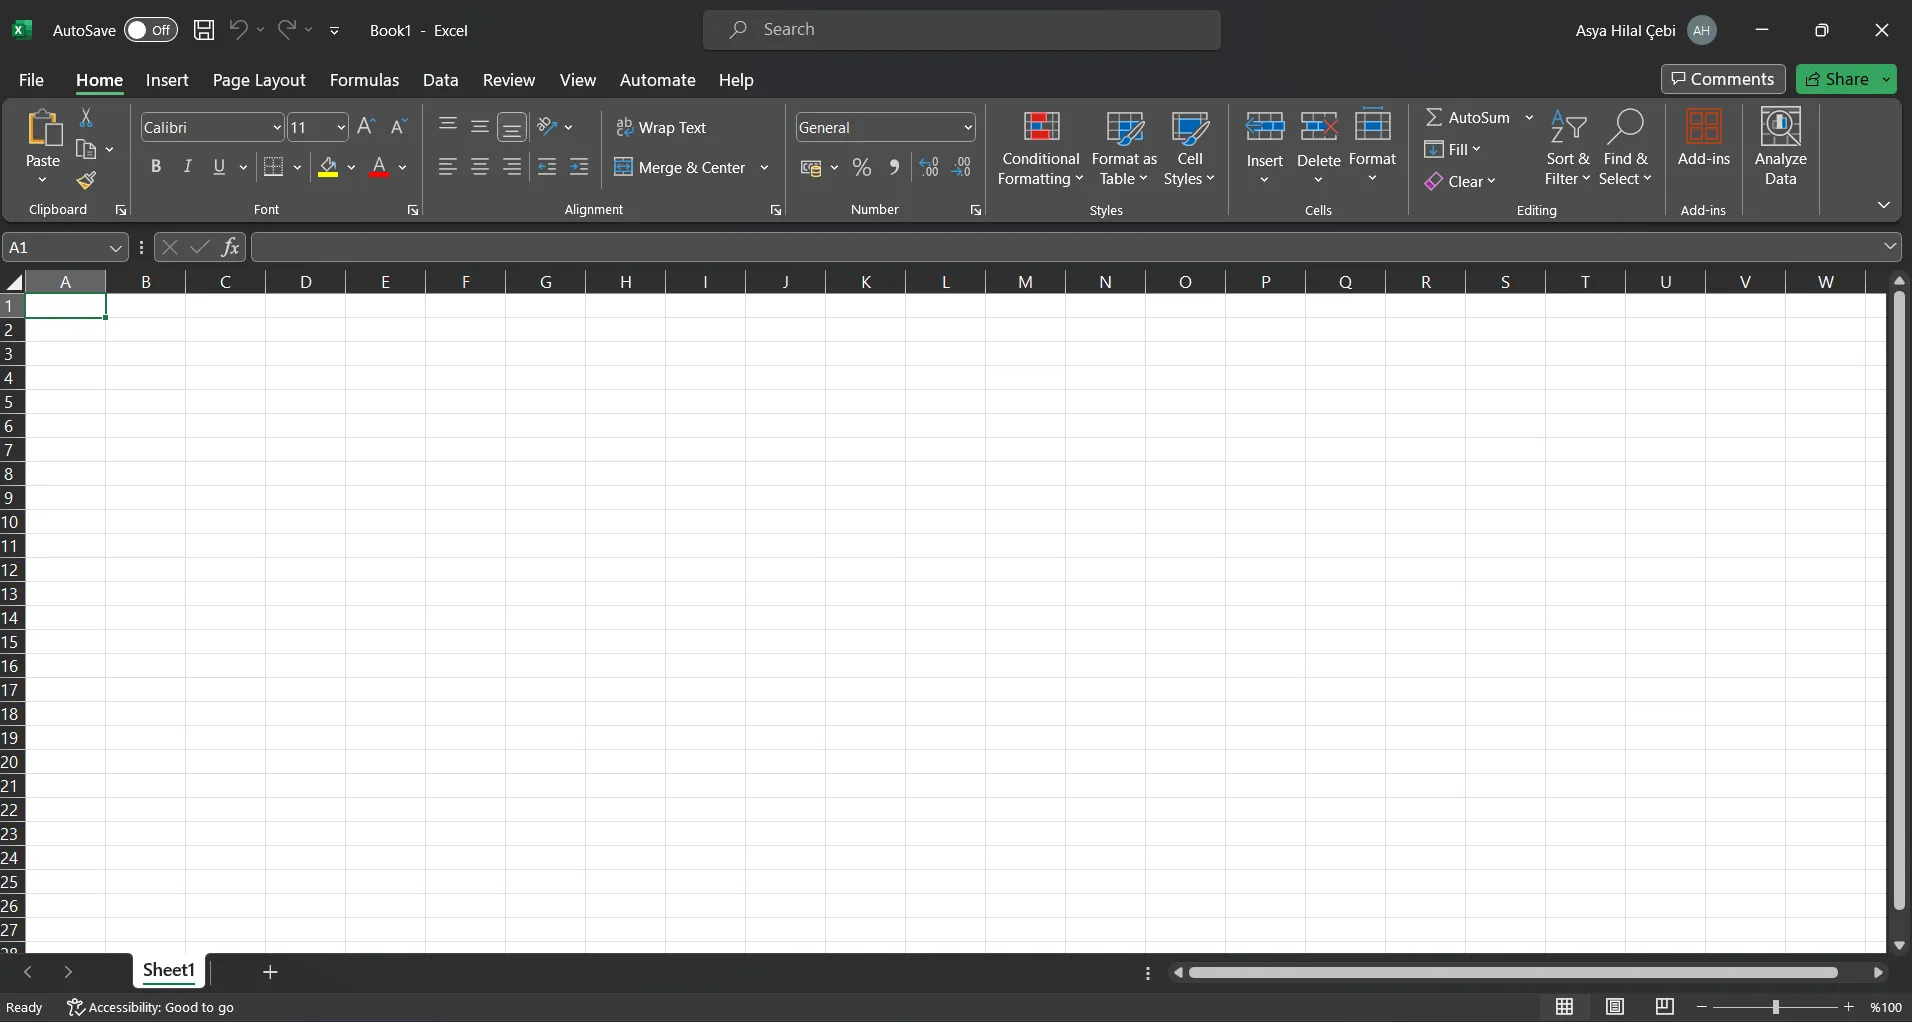This screenshot has height=1022, width=1912.
Task: Switch to the Page Layout tab
Action: tap(259, 80)
